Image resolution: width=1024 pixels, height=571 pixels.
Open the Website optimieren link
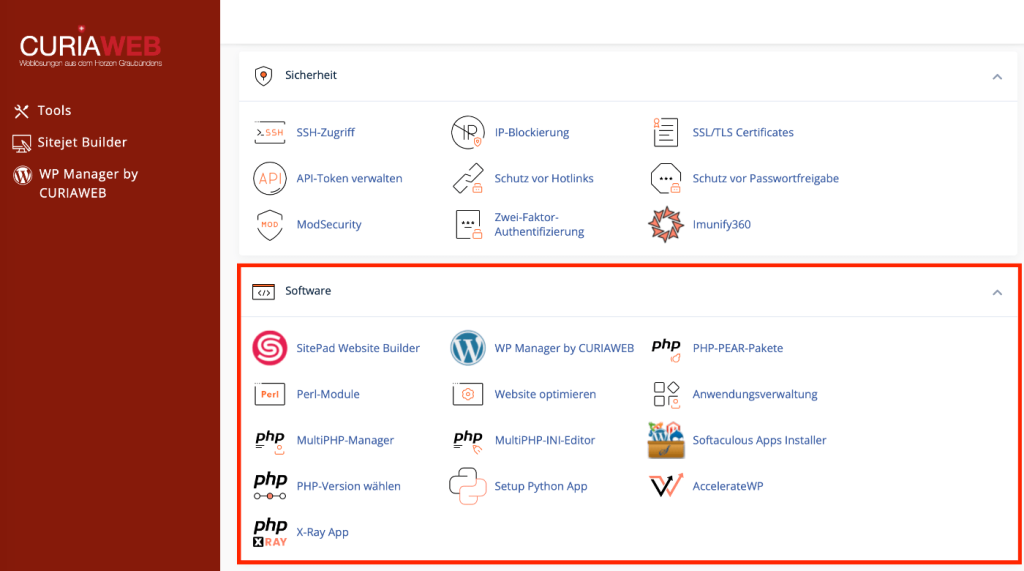[x=545, y=395]
